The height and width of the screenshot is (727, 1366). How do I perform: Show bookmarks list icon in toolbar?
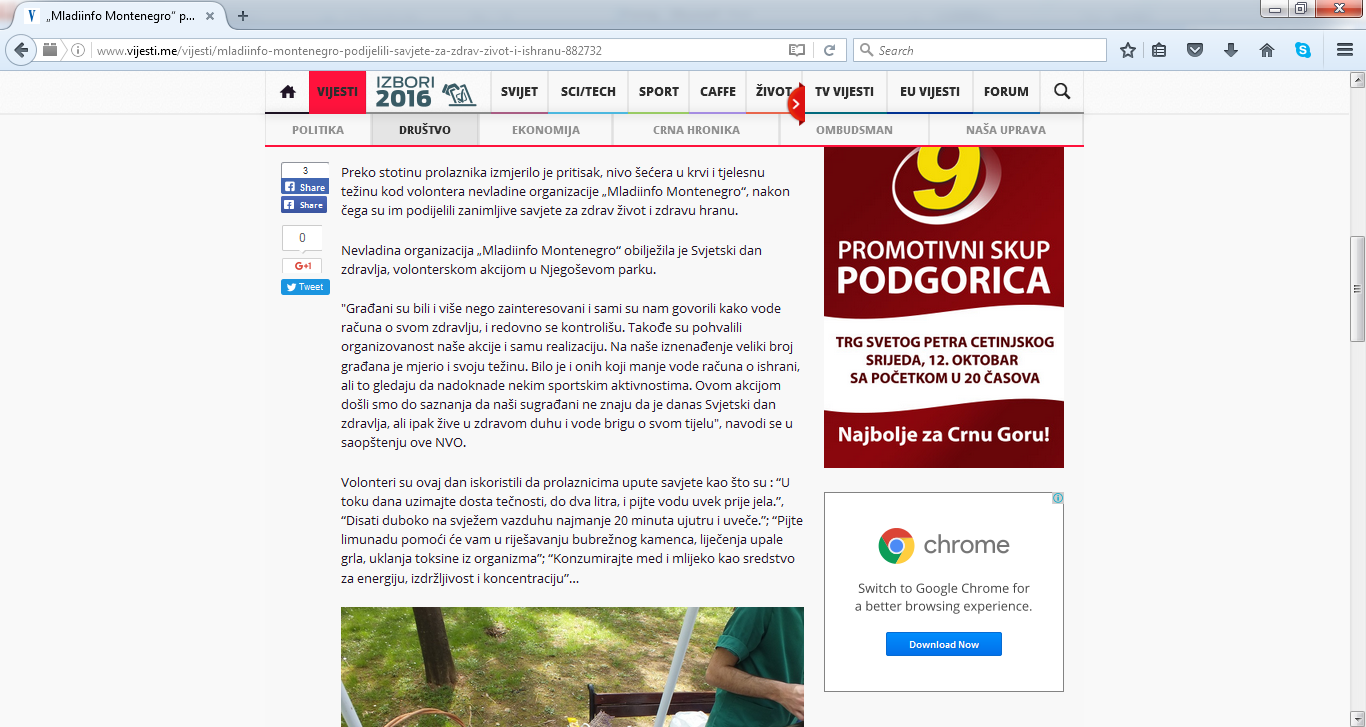(1159, 50)
